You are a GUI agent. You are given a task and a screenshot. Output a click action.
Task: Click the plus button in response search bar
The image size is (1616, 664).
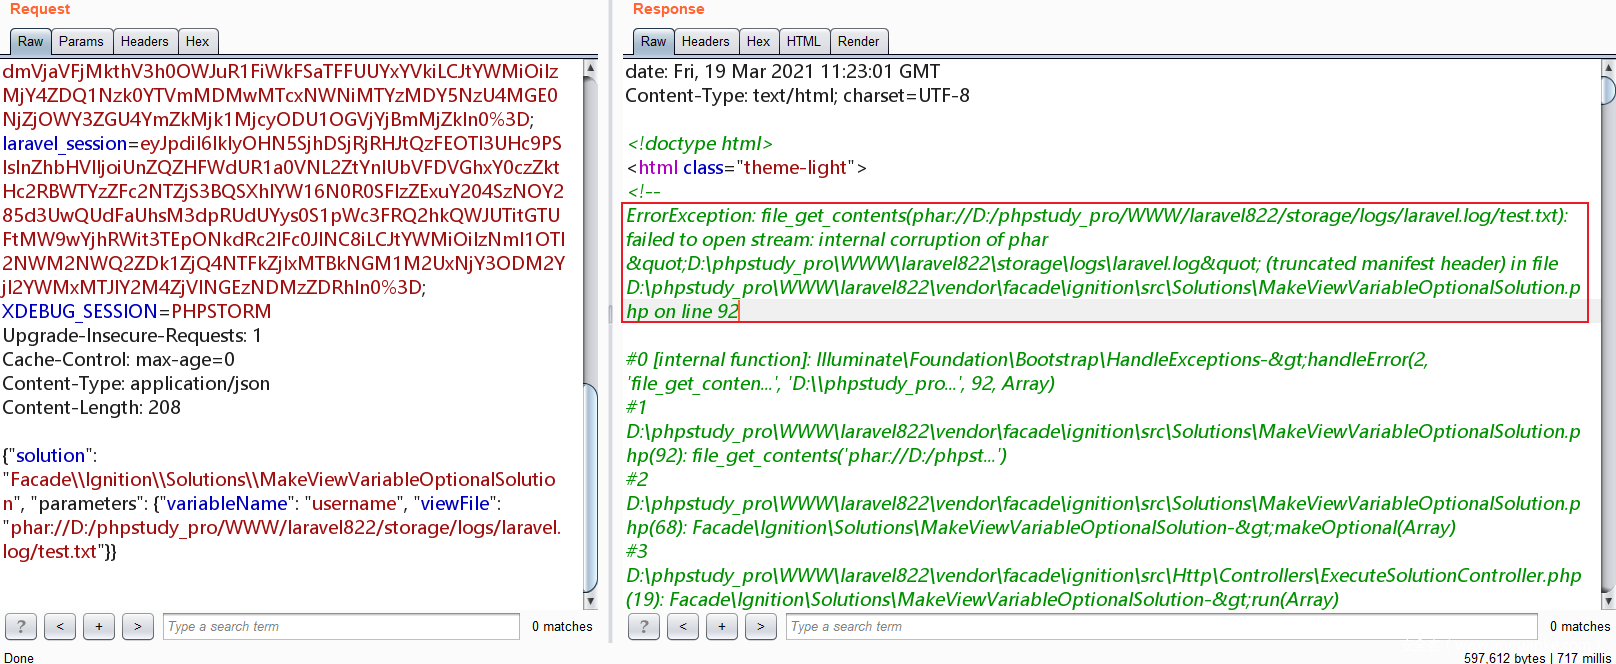coord(722,627)
